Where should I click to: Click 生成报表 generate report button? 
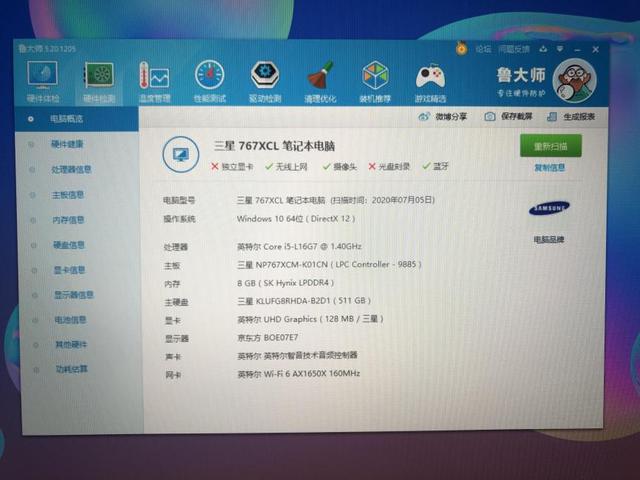coord(571,117)
